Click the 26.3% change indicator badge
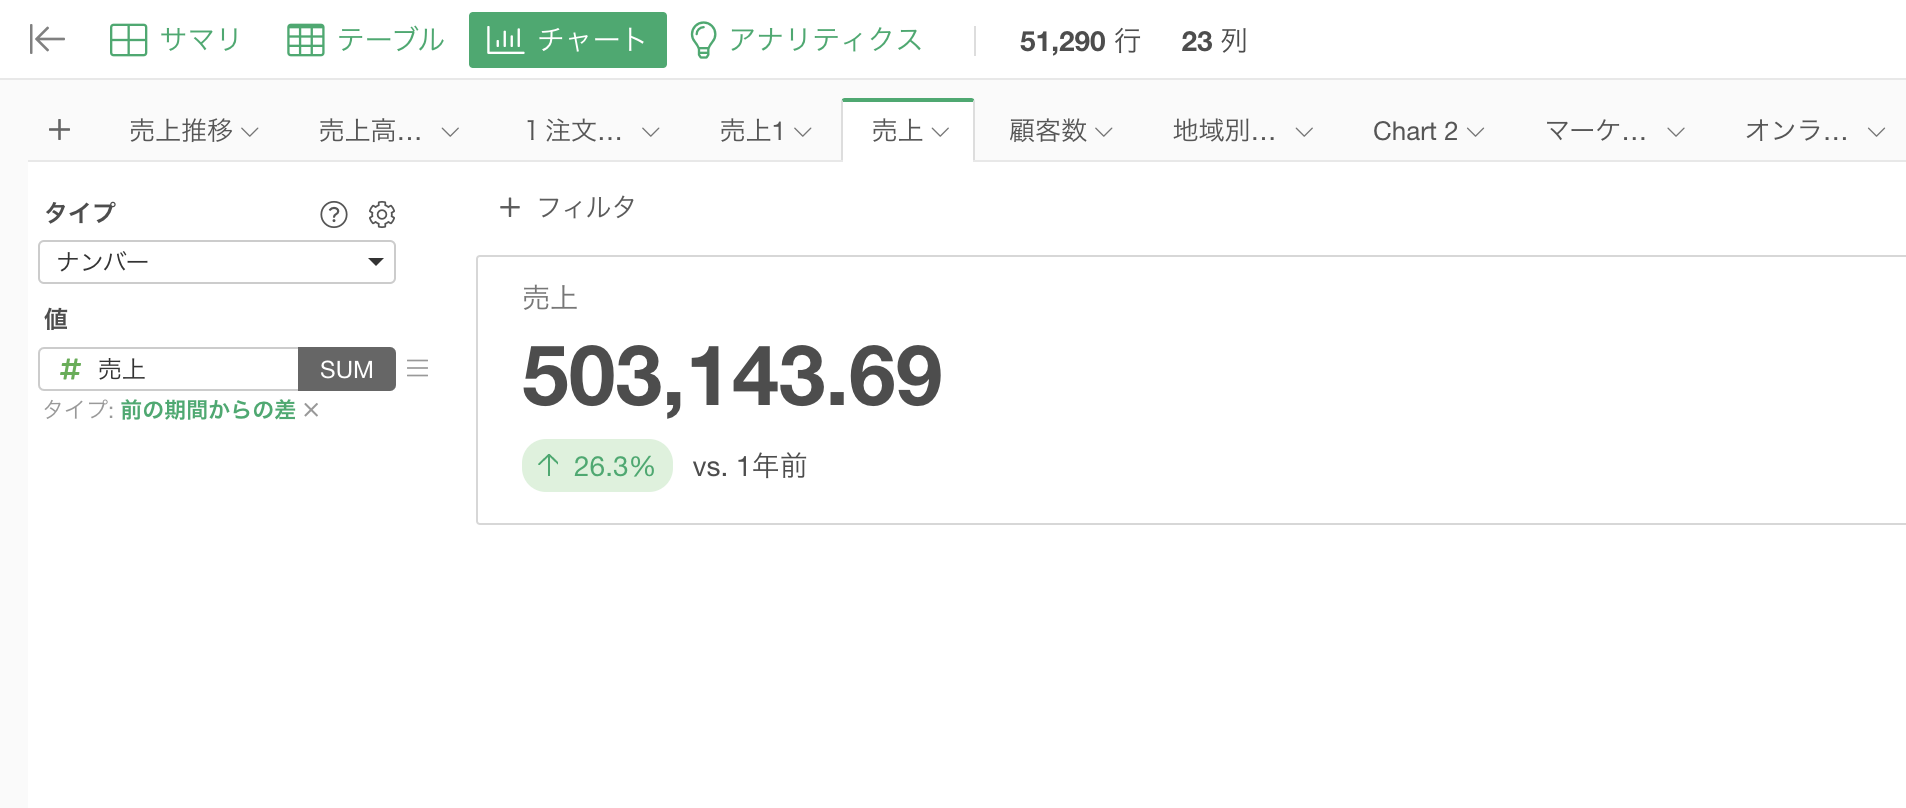 [597, 466]
